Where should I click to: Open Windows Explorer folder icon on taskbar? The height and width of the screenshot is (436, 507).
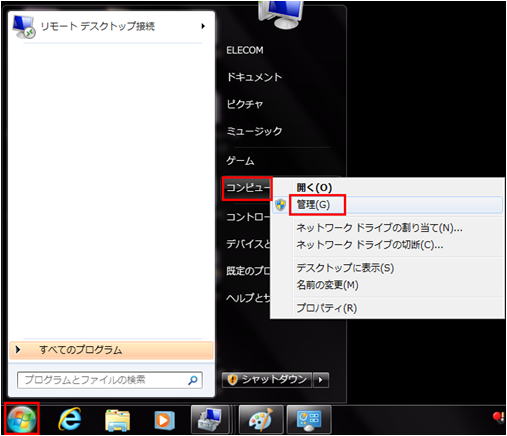[117, 420]
